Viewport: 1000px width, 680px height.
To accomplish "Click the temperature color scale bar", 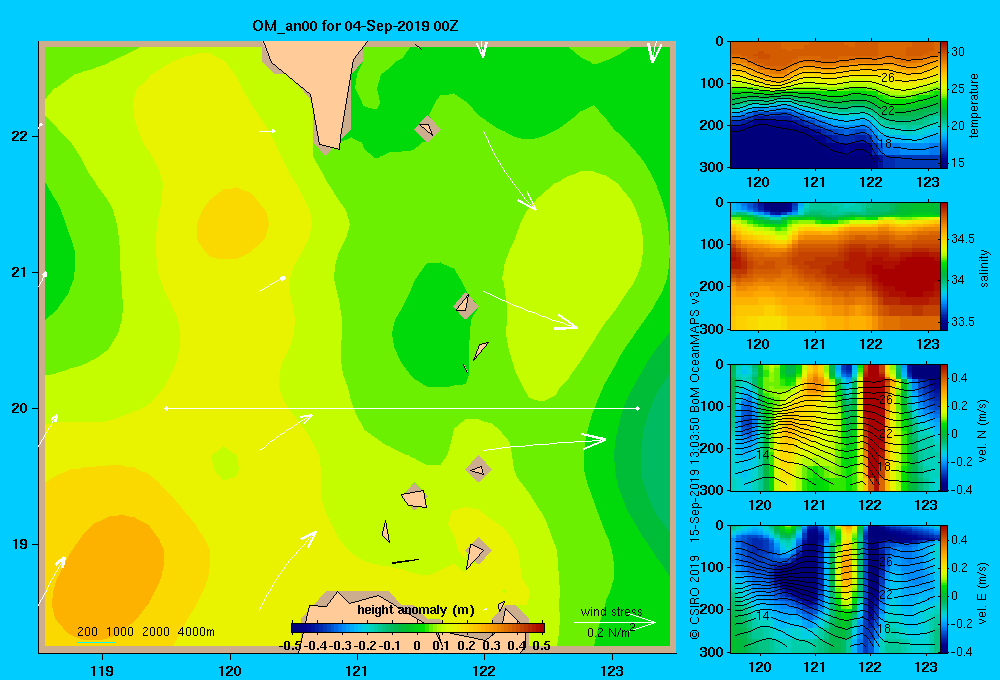I will [944, 105].
